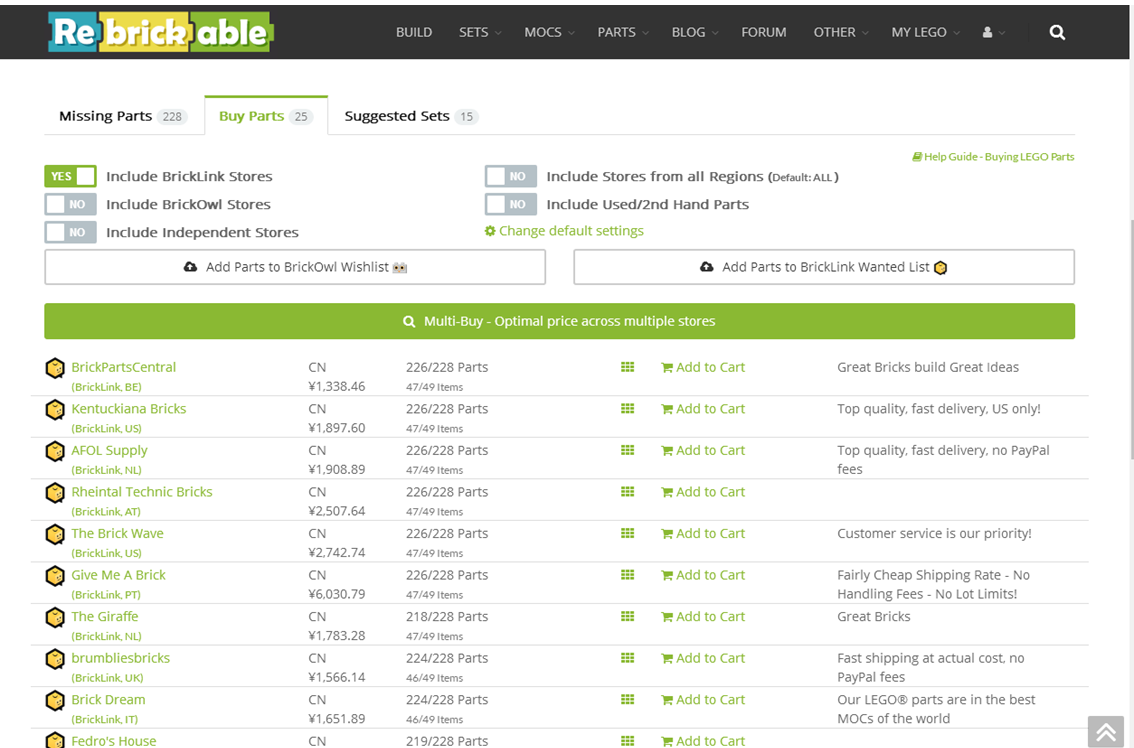Click BrickLink icon beside brumbliesbricks
Screen dimensions: 1134x748
(x=55, y=659)
